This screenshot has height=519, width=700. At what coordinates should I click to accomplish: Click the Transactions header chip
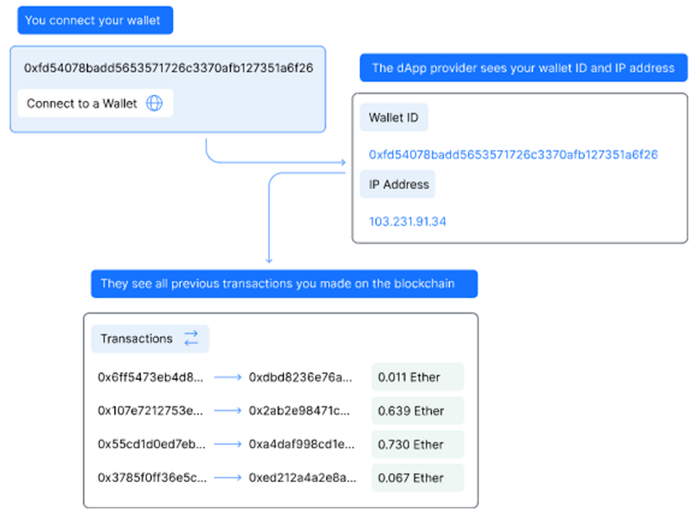click(150, 339)
